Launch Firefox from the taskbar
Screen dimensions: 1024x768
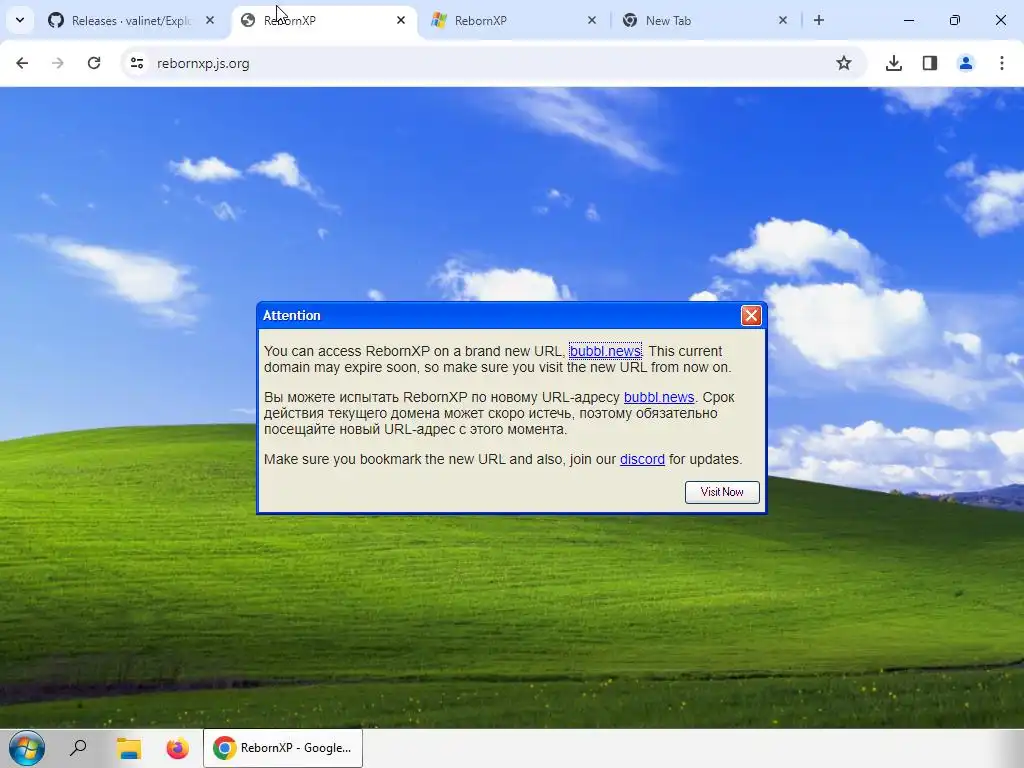(x=177, y=748)
